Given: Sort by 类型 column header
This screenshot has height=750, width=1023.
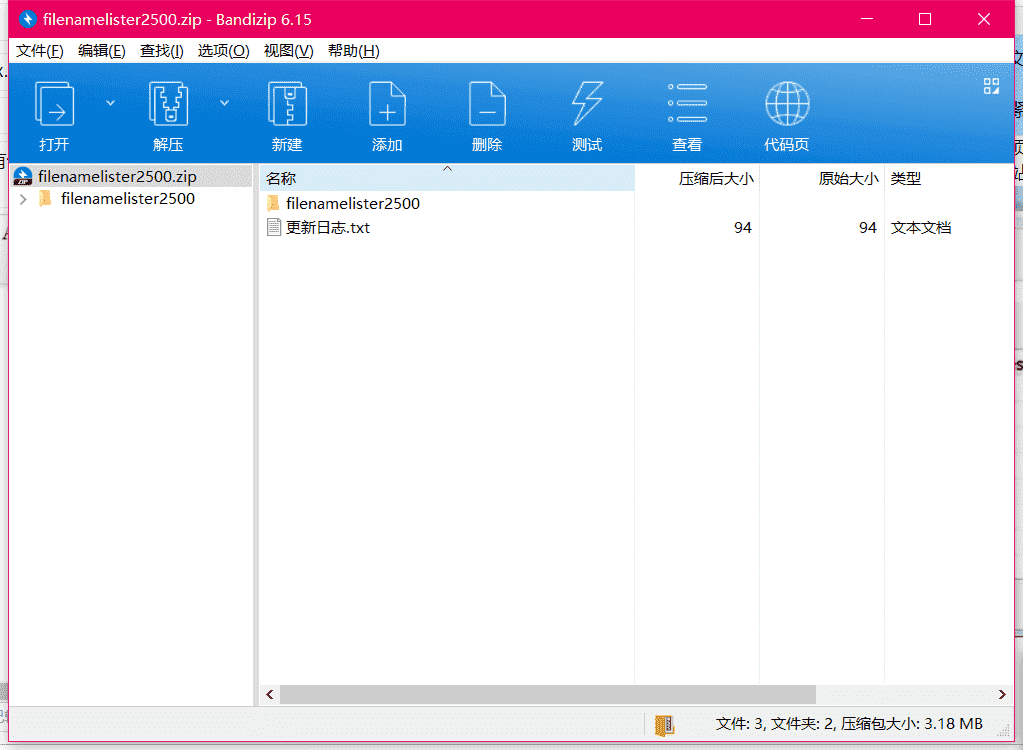Looking at the screenshot, I should (949, 178).
